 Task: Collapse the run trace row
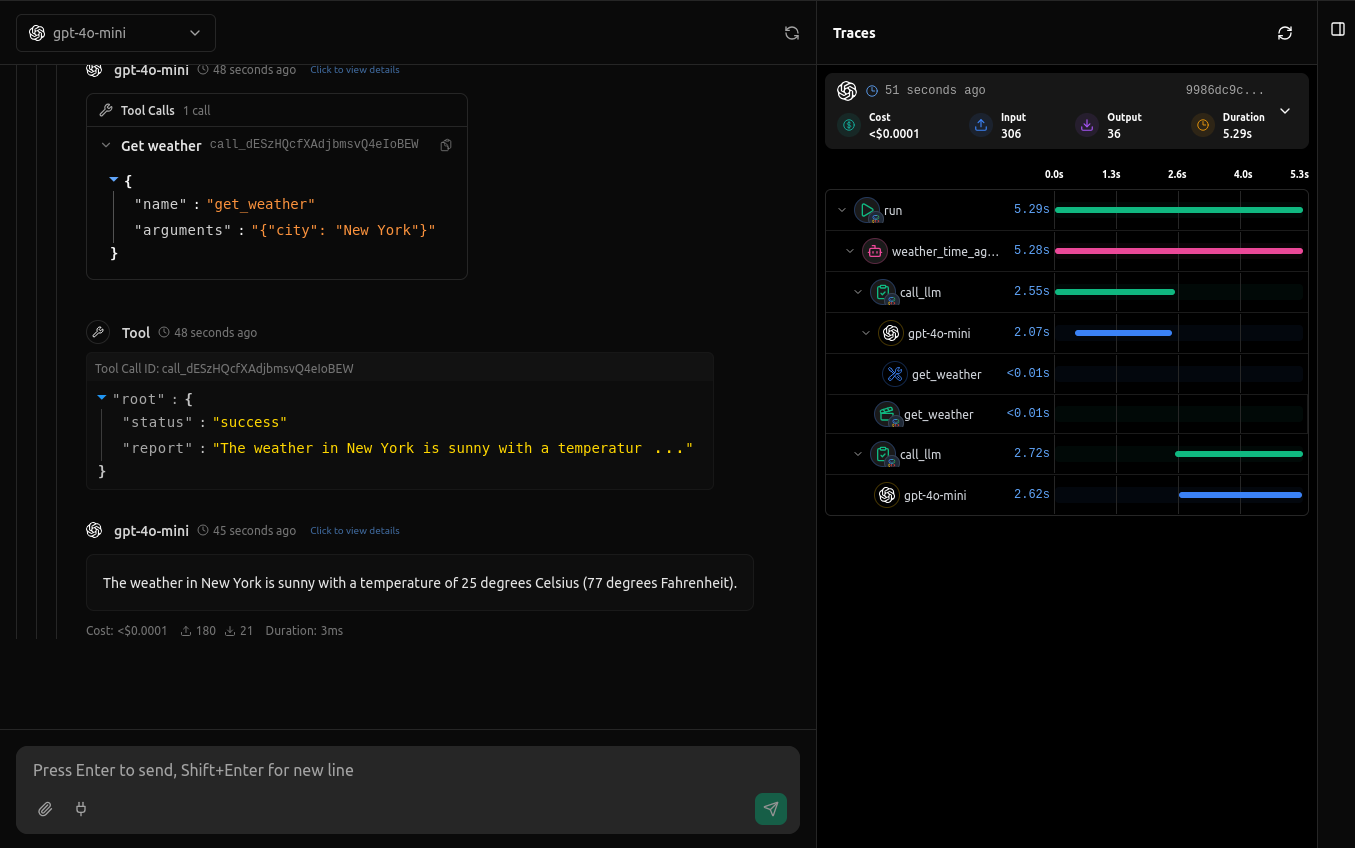click(841, 210)
